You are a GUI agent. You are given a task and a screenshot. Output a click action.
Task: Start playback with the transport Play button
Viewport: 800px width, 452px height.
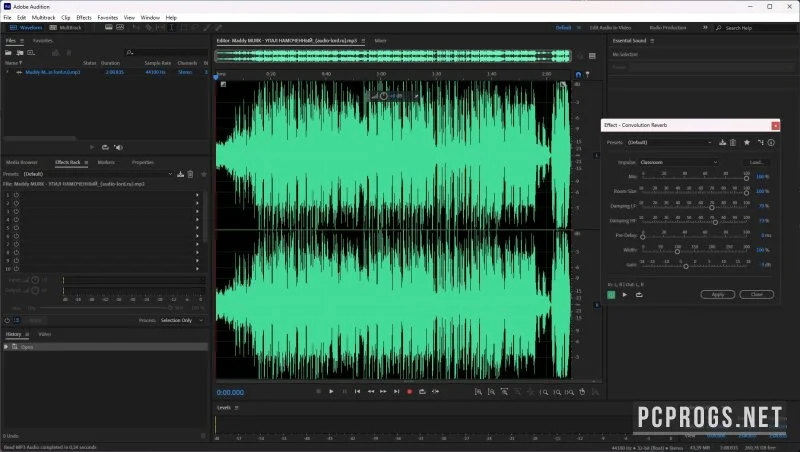tap(331, 391)
